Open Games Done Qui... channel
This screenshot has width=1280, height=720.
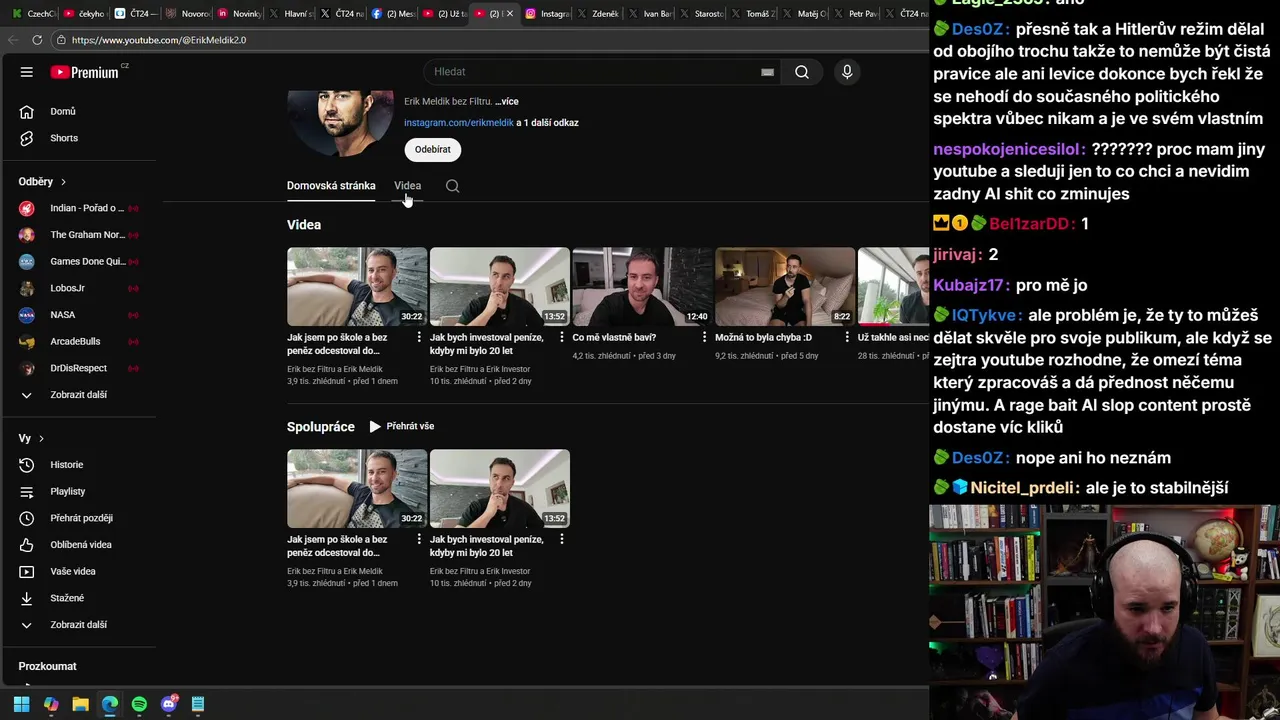pos(81,261)
